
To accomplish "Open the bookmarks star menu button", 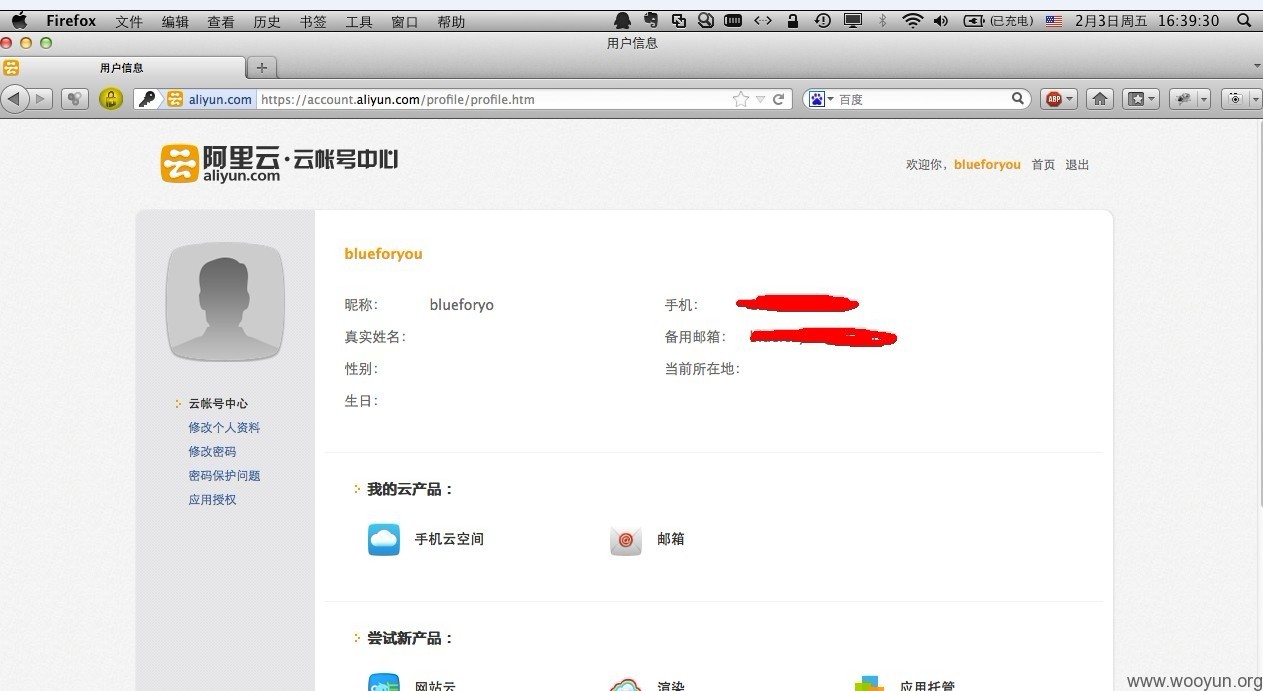I will point(1140,99).
